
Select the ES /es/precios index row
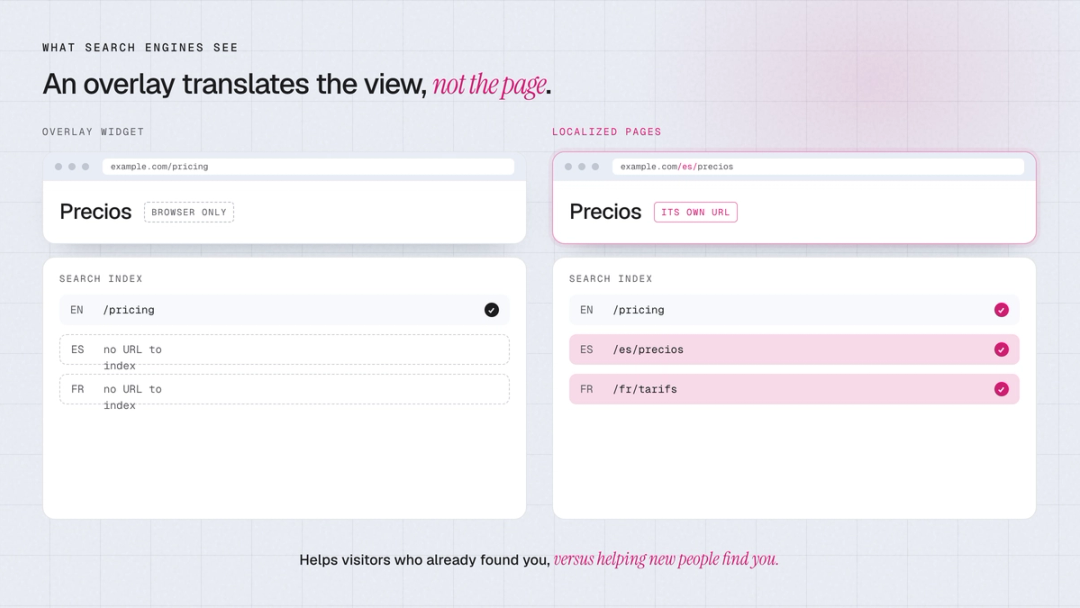click(794, 350)
